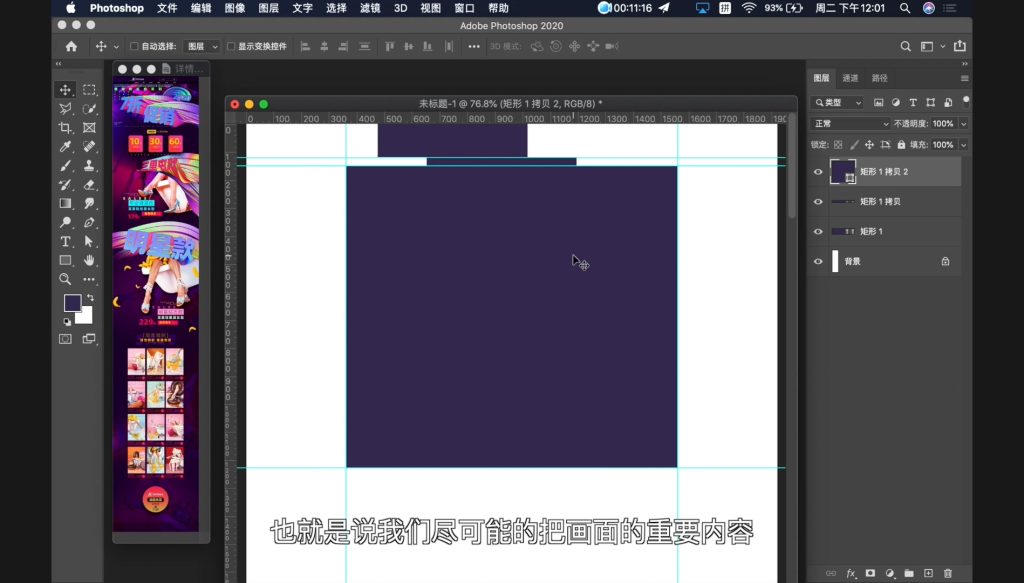Screen dimensions: 1024x583
Task: Toggle visibility of 背景 layer
Action: point(818,261)
